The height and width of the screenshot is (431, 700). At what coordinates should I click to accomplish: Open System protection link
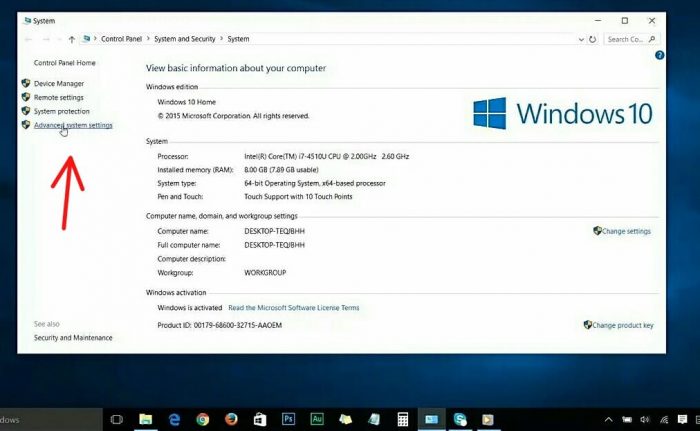tap(62, 111)
